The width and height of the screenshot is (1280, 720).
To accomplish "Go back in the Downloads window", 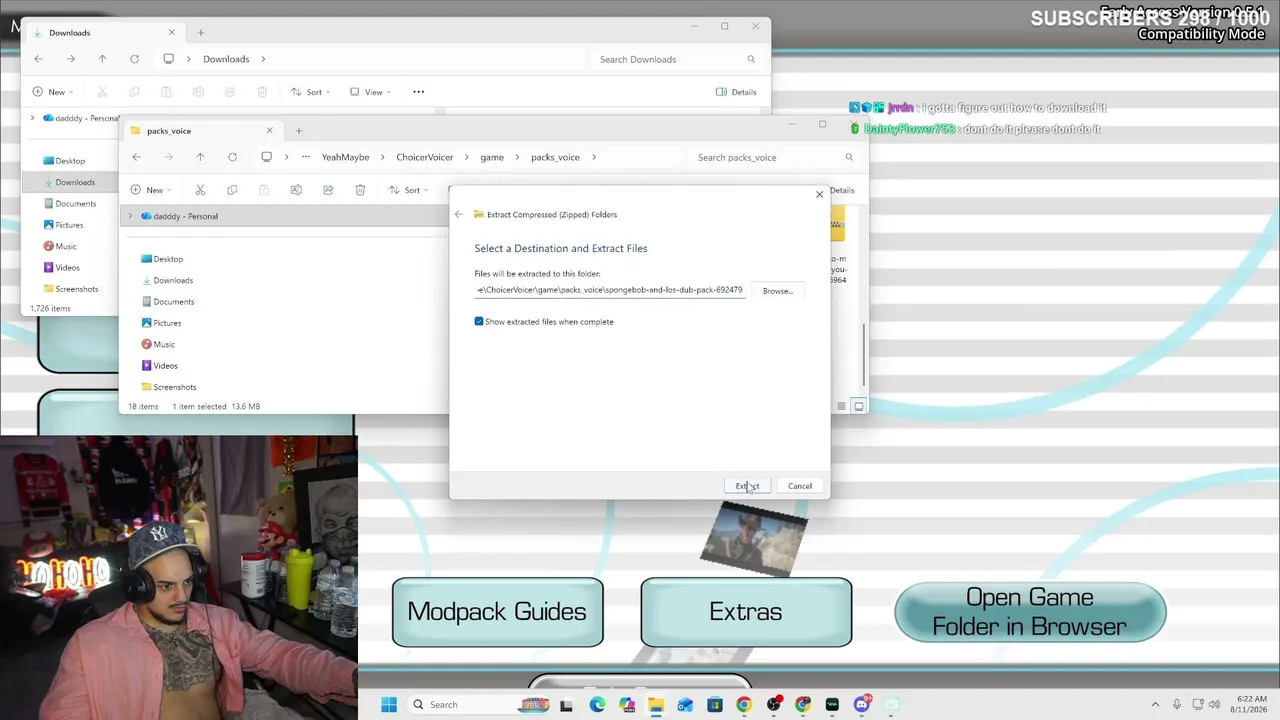I will (38, 59).
